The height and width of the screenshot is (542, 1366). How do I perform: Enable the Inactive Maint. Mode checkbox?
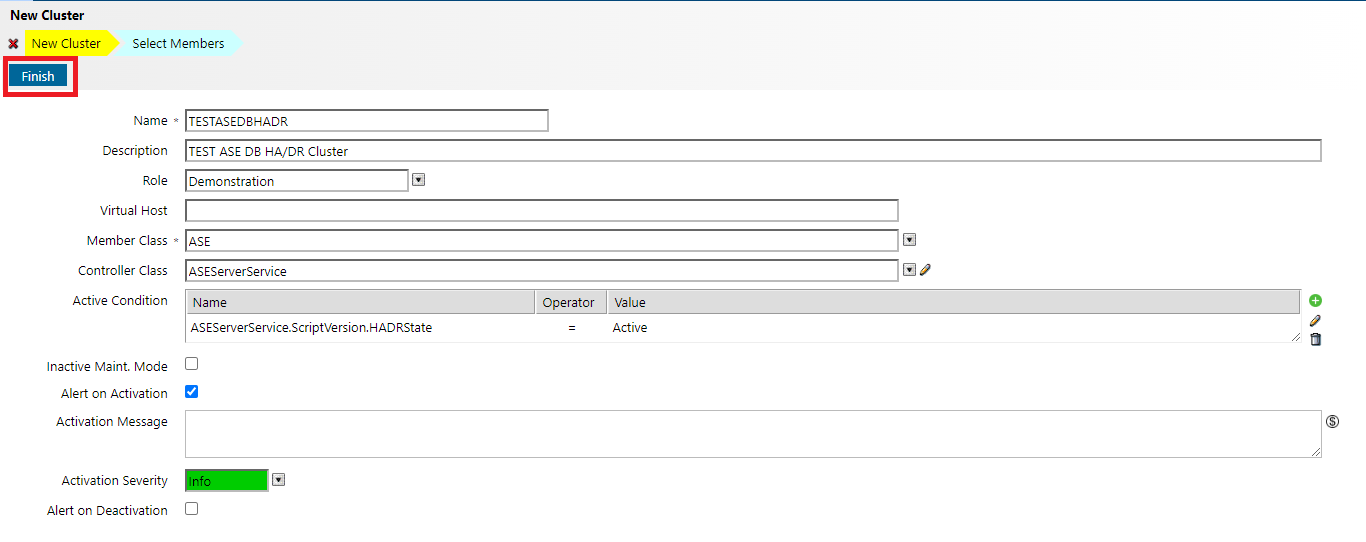[192, 364]
